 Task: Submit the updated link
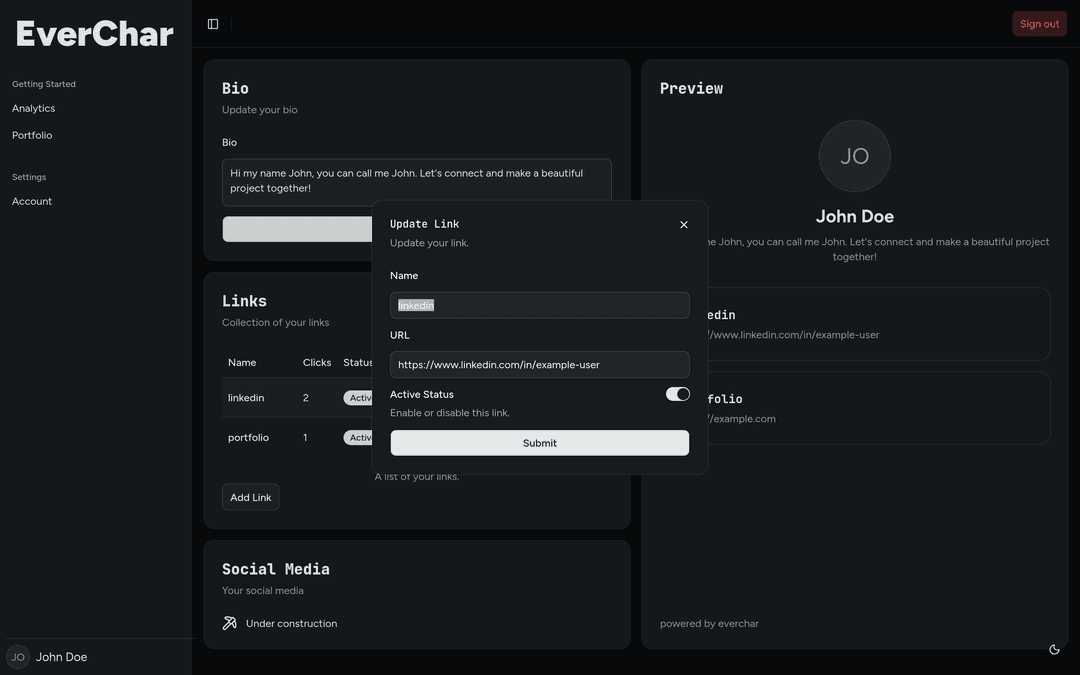539,443
